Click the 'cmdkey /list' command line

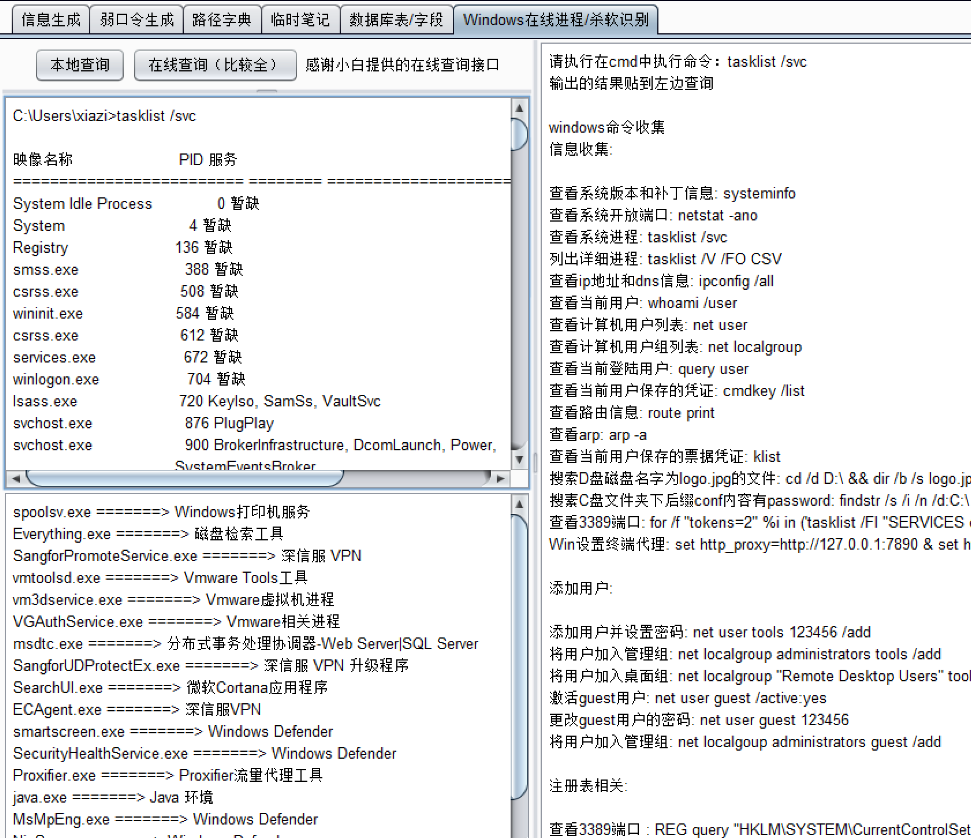pyautogui.click(x=677, y=391)
